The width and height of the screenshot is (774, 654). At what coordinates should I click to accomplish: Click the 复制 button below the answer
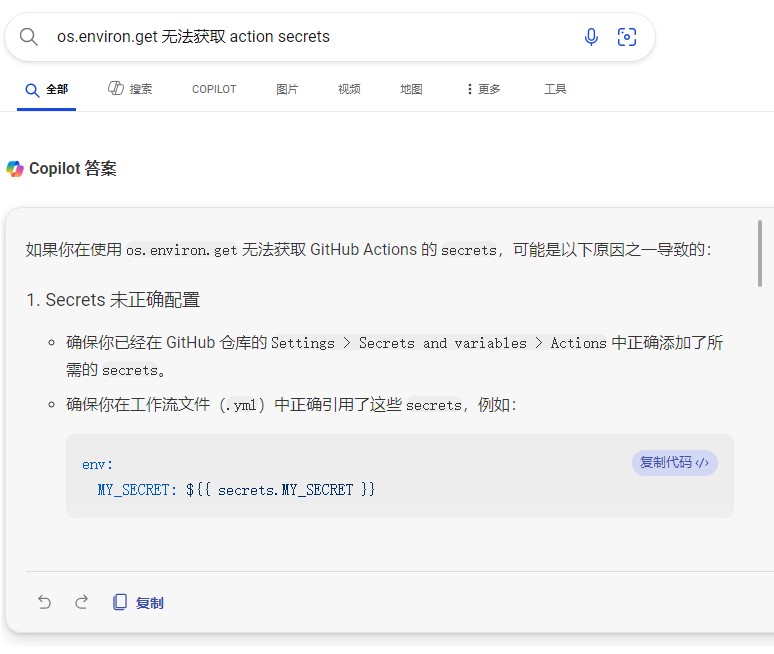tap(138, 603)
